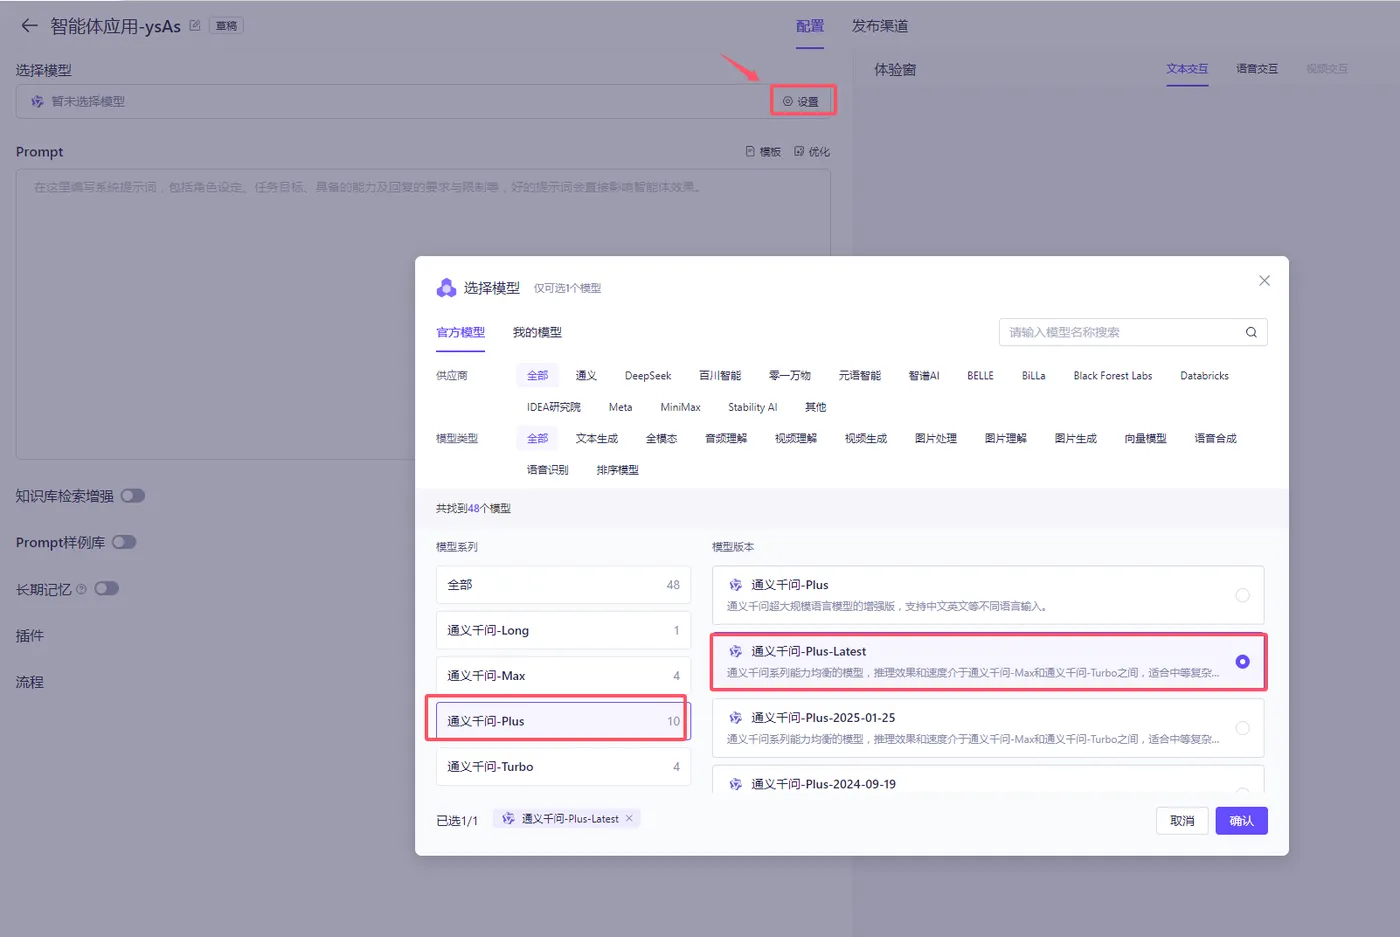Click the search magnifier icon in model search
The image size is (1400, 937).
click(1251, 332)
